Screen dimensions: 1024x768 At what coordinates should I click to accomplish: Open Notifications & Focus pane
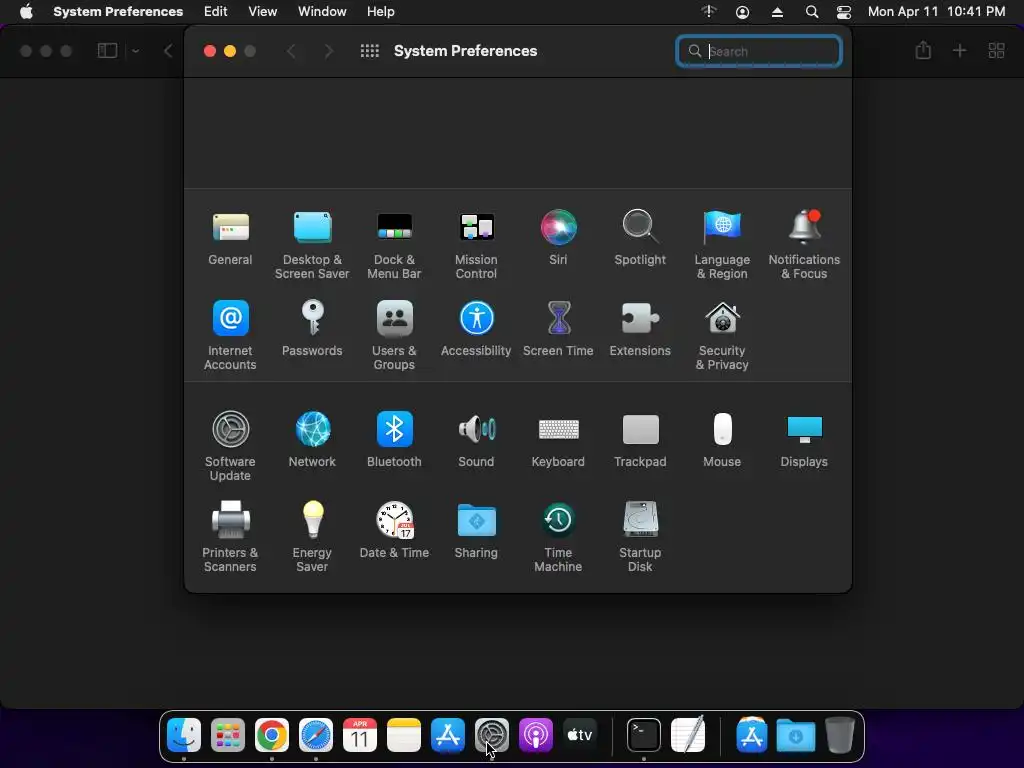pyautogui.click(x=804, y=245)
